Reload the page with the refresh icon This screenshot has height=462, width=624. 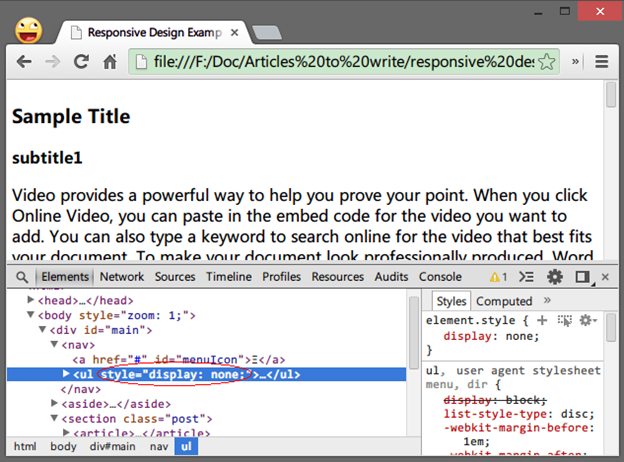click(82, 62)
